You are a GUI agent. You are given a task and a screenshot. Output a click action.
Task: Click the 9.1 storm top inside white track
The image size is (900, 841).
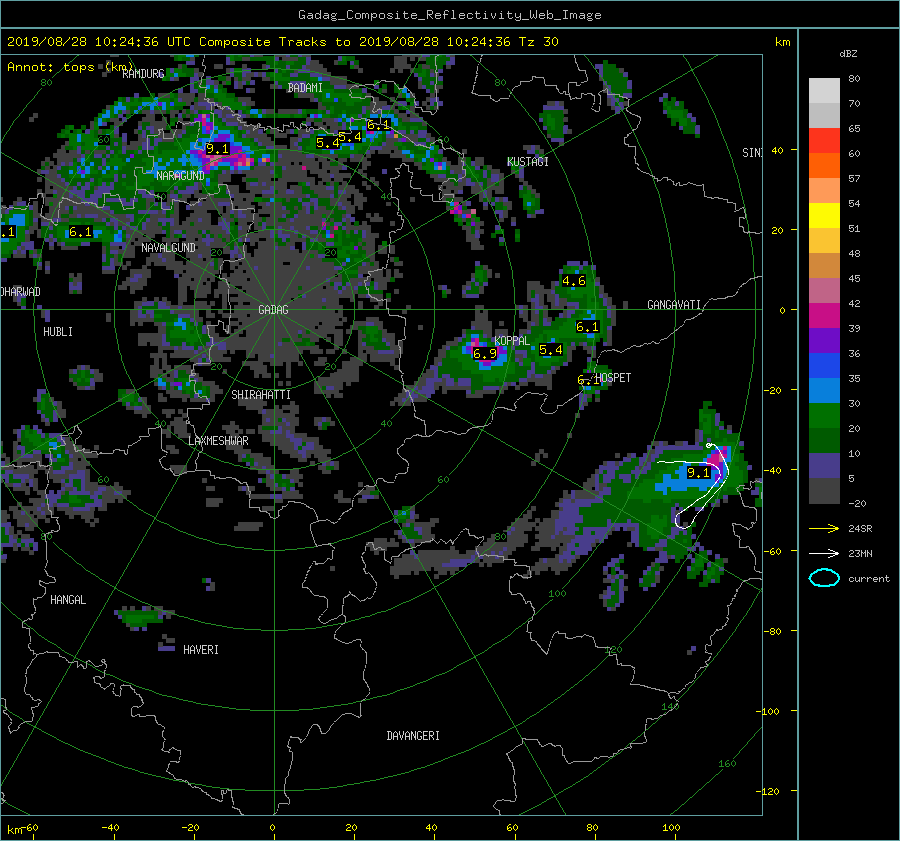point(699,473)
